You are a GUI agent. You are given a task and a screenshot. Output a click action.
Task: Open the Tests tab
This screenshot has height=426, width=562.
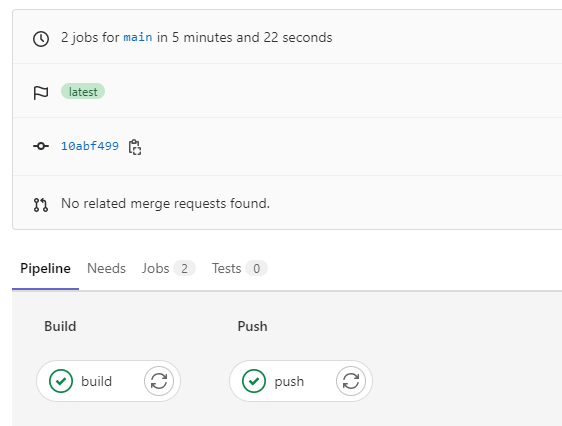[x=239, y=268]
